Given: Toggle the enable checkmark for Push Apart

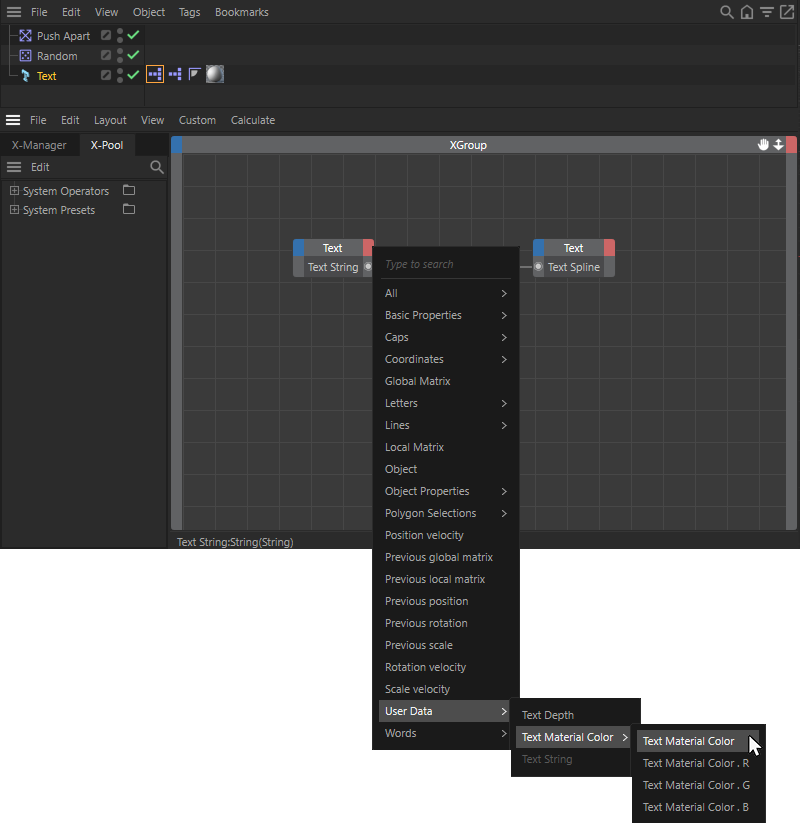Looking at the screenshot, I should [x=132, y=35].
